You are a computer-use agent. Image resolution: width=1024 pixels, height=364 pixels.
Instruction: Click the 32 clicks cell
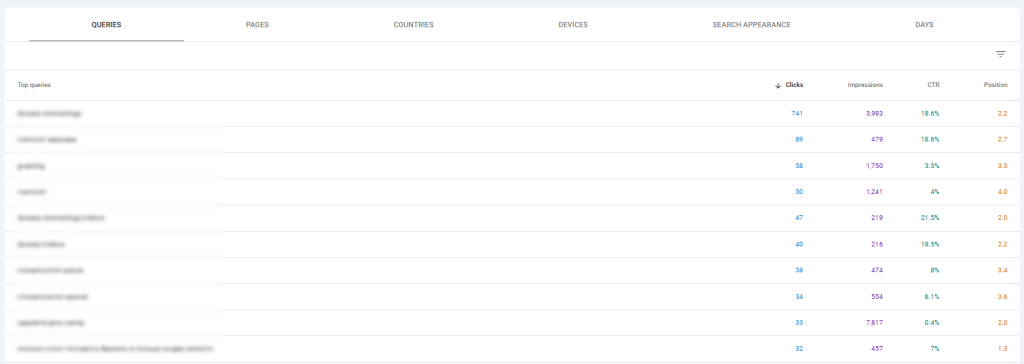(799, 349)
